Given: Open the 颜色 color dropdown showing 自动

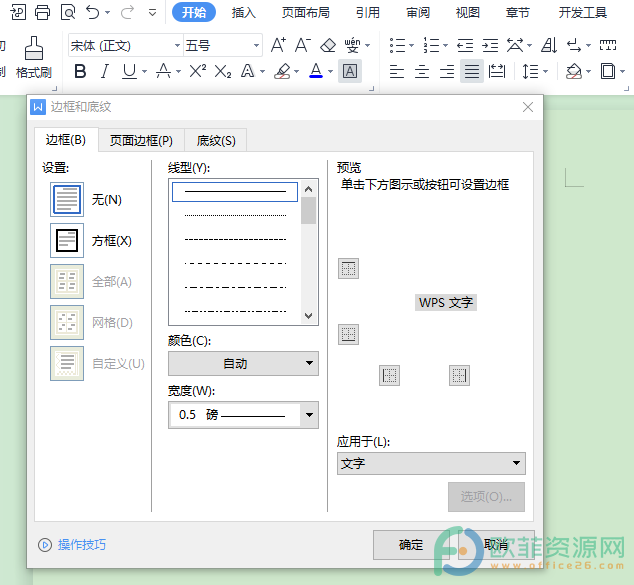Looking at the screenshot, I should [243, 363].
